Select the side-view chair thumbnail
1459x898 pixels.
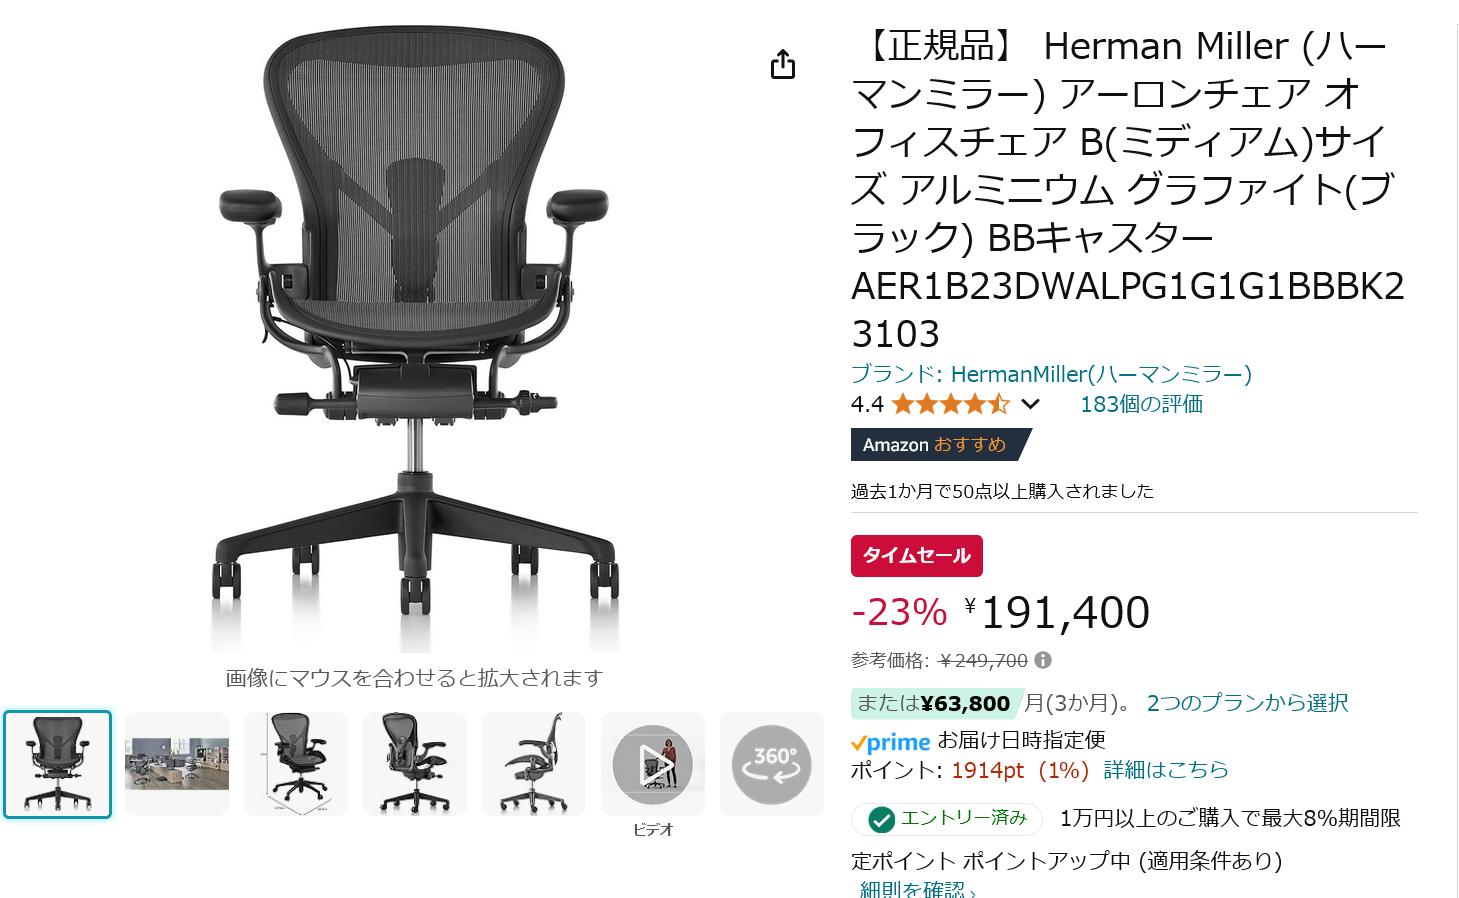click(x=534, y=765)
